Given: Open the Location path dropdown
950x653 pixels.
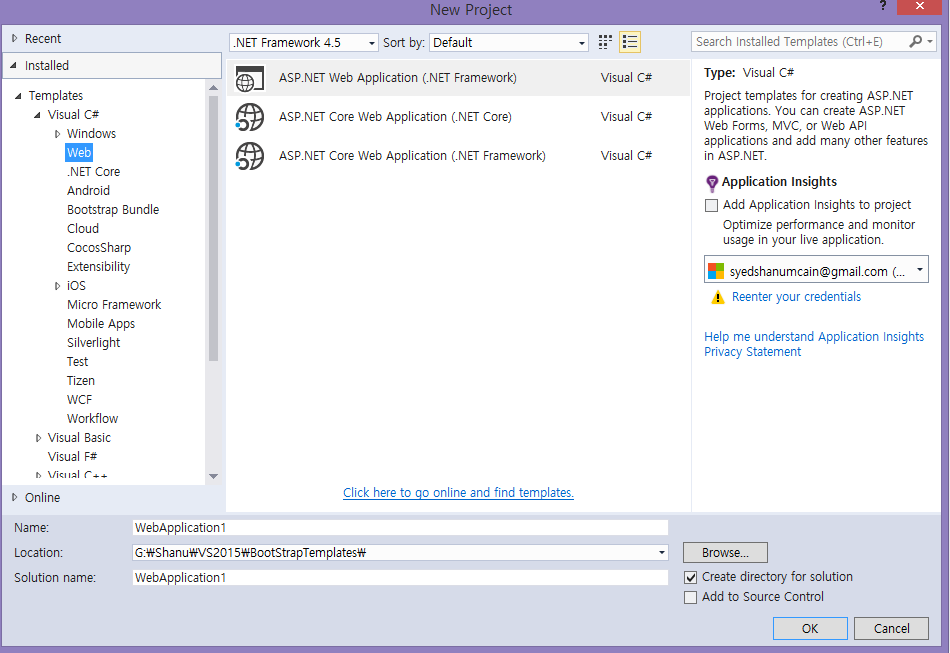Looking at the screenshot, I should tap(662, 552).
